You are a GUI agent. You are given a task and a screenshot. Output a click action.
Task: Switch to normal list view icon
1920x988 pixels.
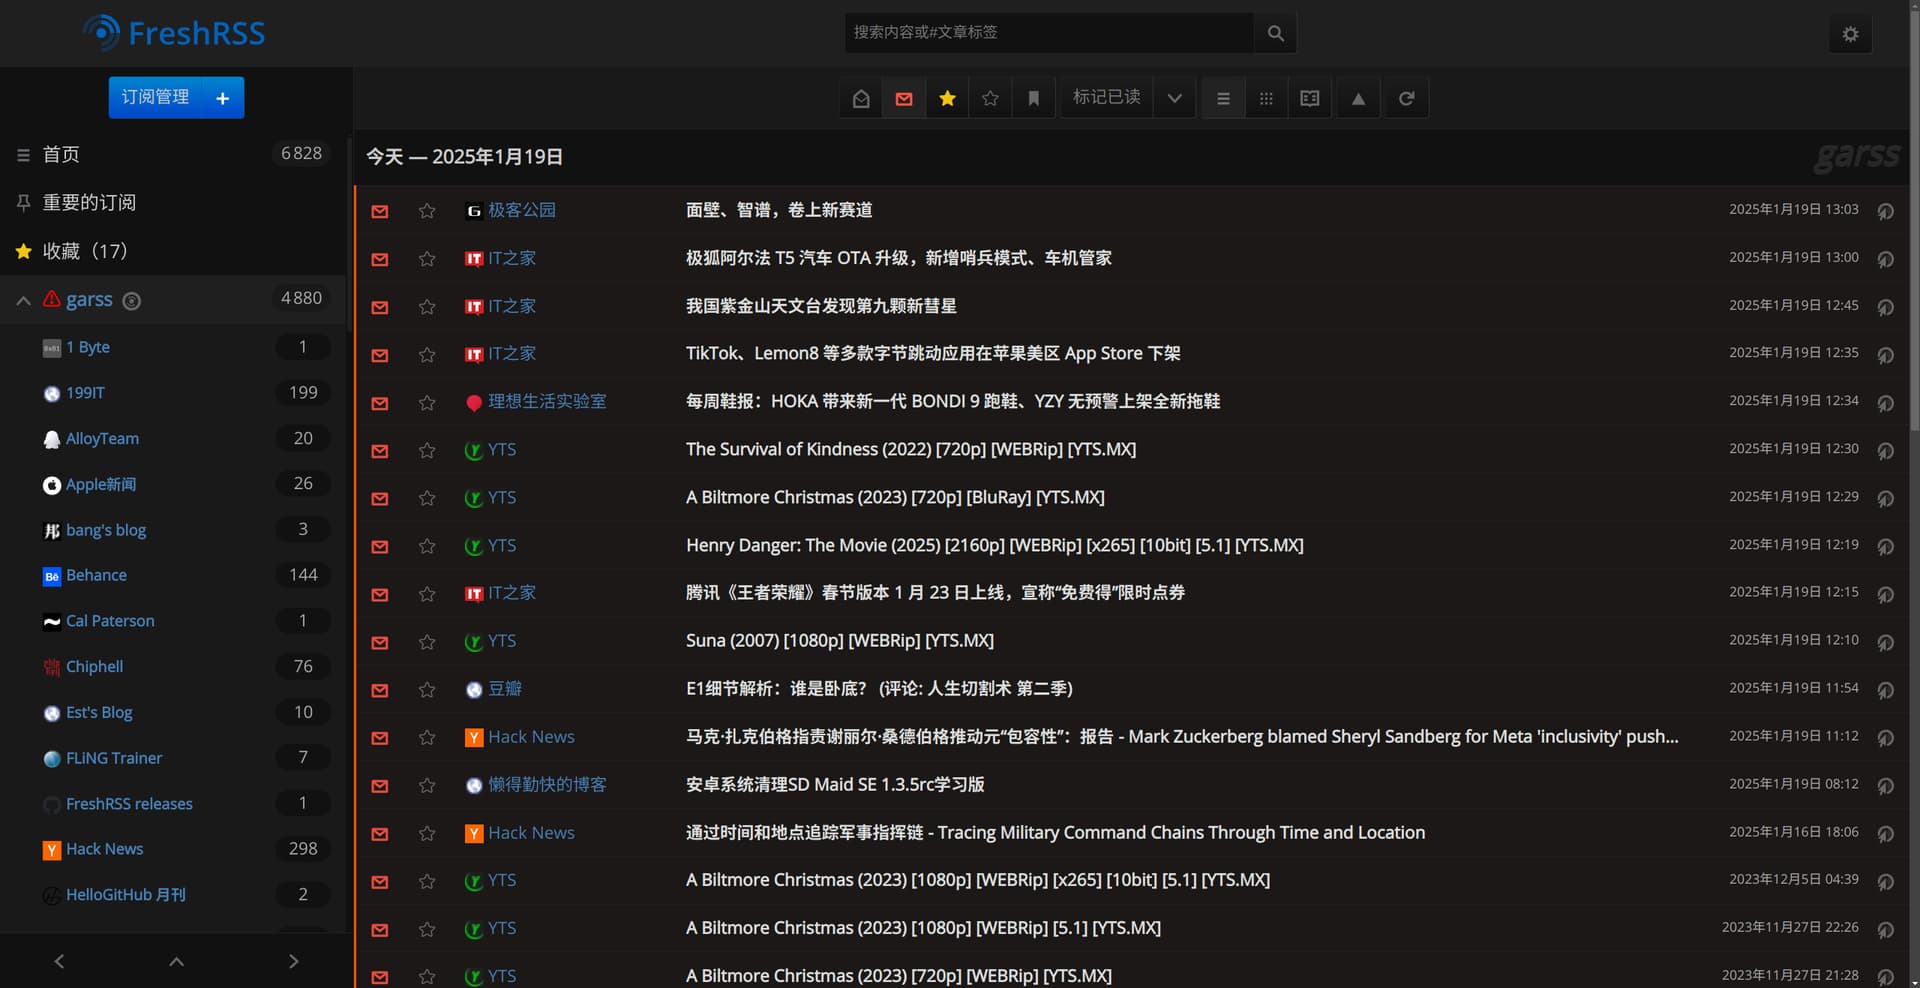click(1223, 98)
